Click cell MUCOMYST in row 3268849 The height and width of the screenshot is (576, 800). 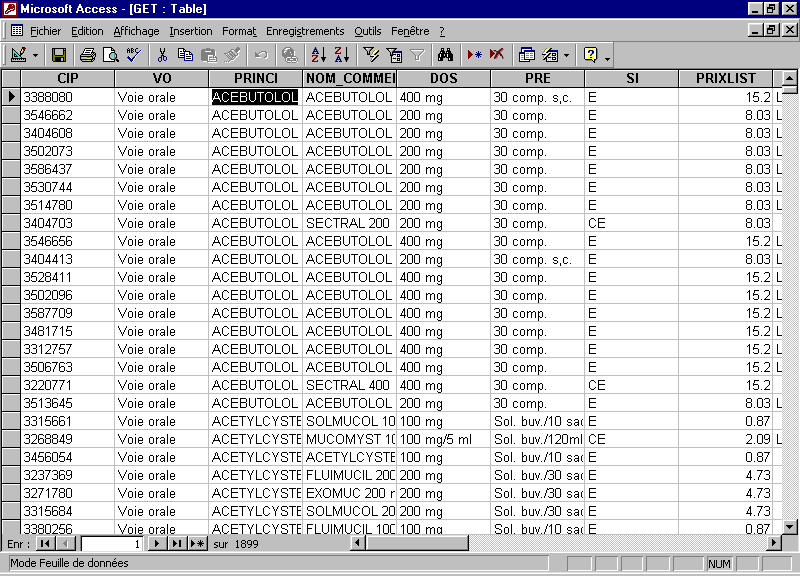pyautogui.click(x=349, y=439)
